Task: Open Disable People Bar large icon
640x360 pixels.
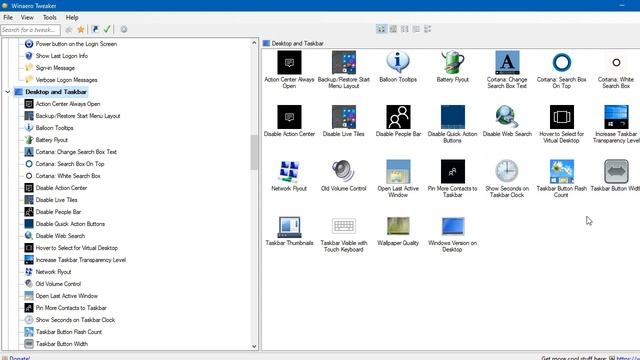Action: click(x=398, y=117)
